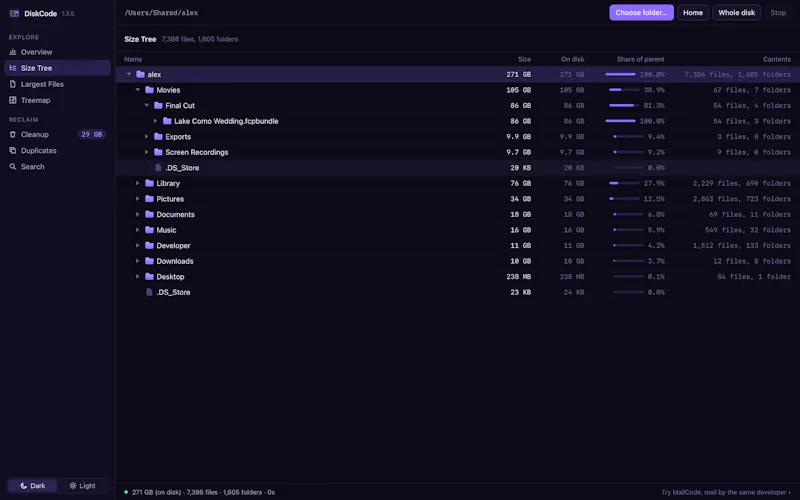The height and width of the screenshot is (500, 800).
Task: Click the Stop button
Action: [778, 13]
